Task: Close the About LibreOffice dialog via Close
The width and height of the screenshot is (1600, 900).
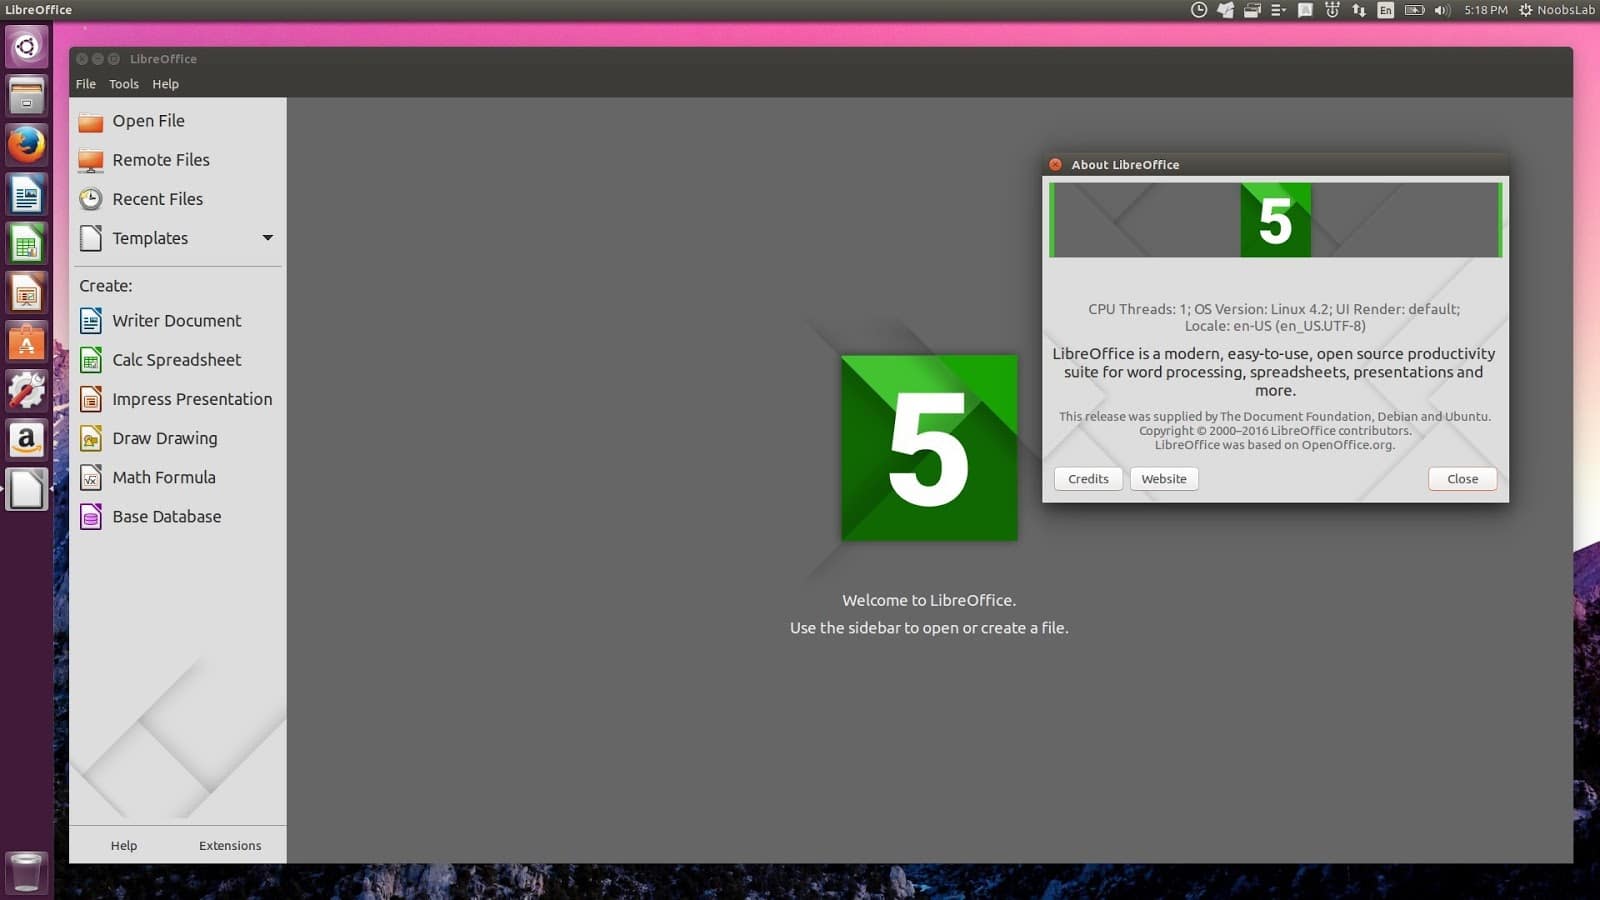Action: coord(1462,479)
